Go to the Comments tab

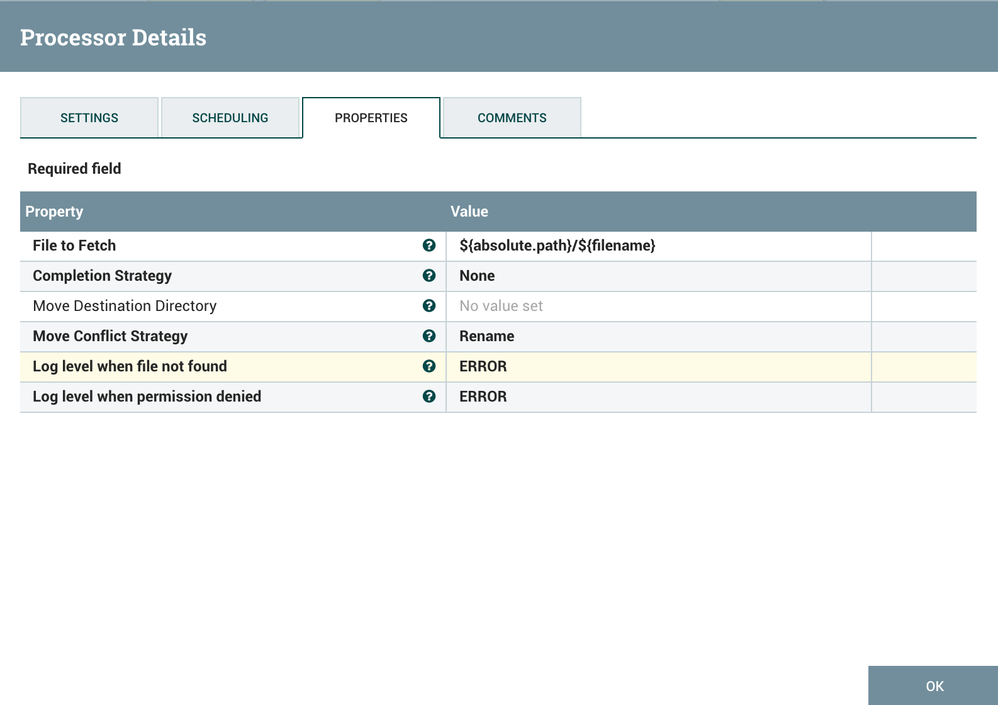coord(512,118)
